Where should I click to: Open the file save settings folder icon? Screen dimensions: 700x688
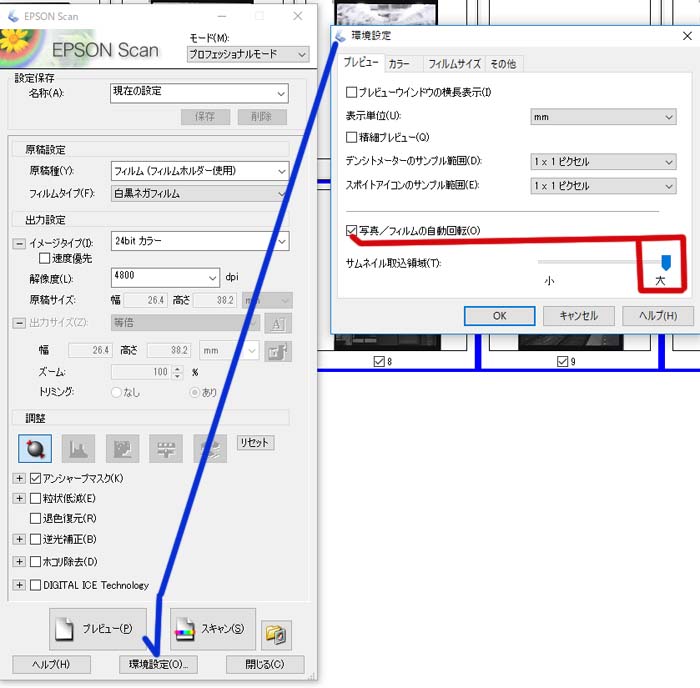(276, 634)
